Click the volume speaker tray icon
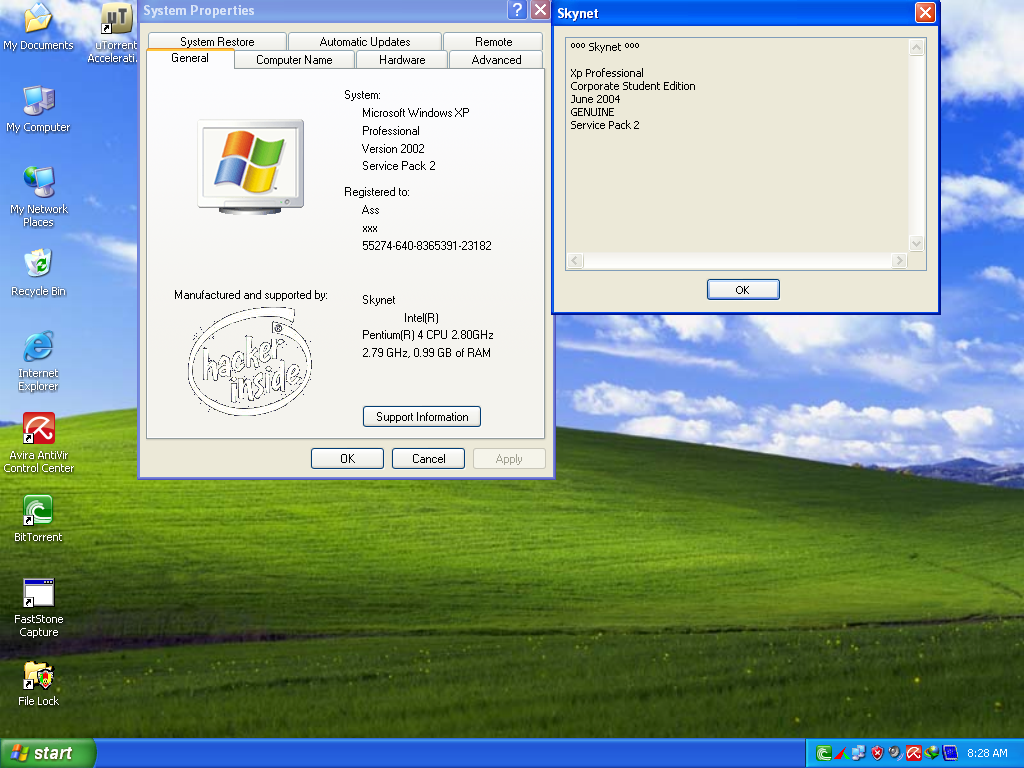This screenshot has width=1024, height=768. pyautogui.click(x=895, y=753)
